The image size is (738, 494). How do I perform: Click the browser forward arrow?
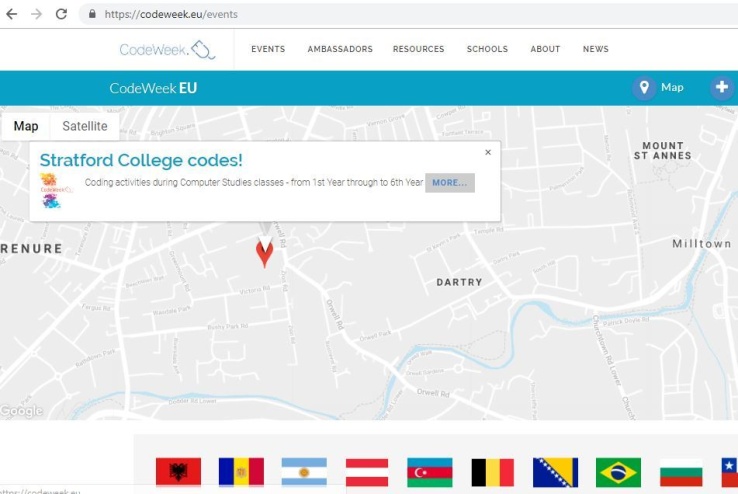point(36,14)
